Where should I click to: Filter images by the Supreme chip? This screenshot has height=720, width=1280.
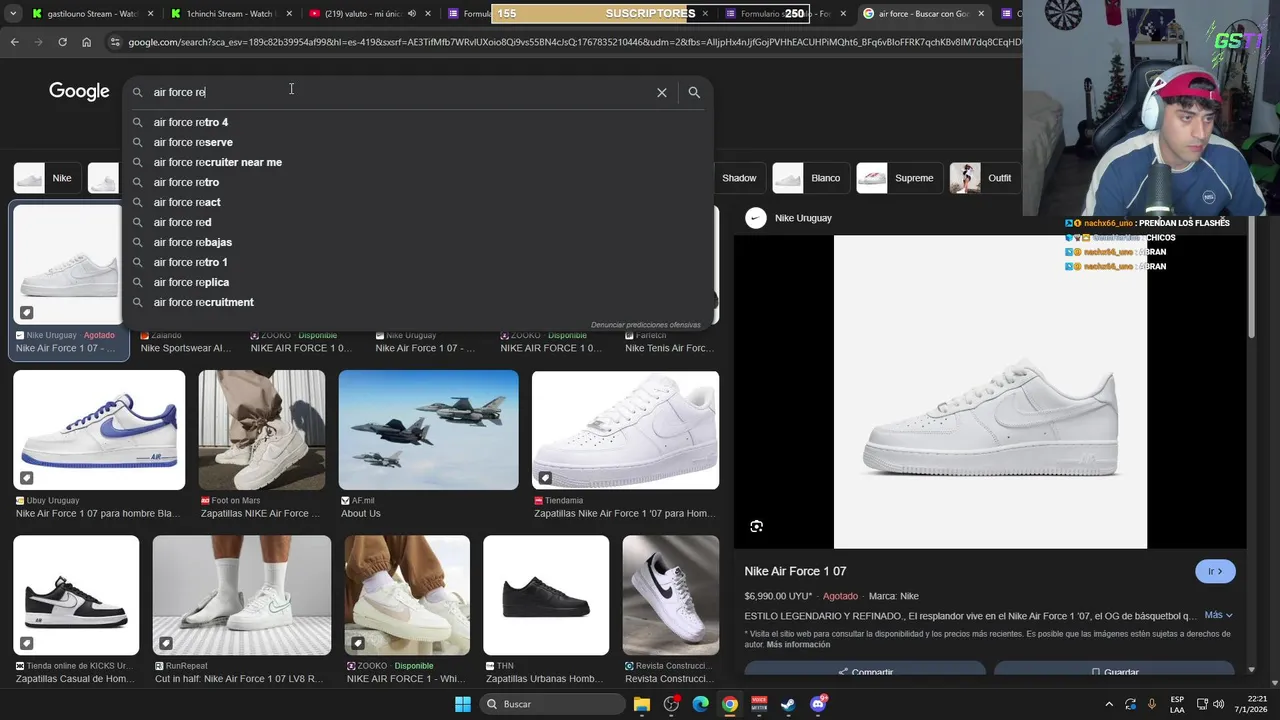(898, 178)
